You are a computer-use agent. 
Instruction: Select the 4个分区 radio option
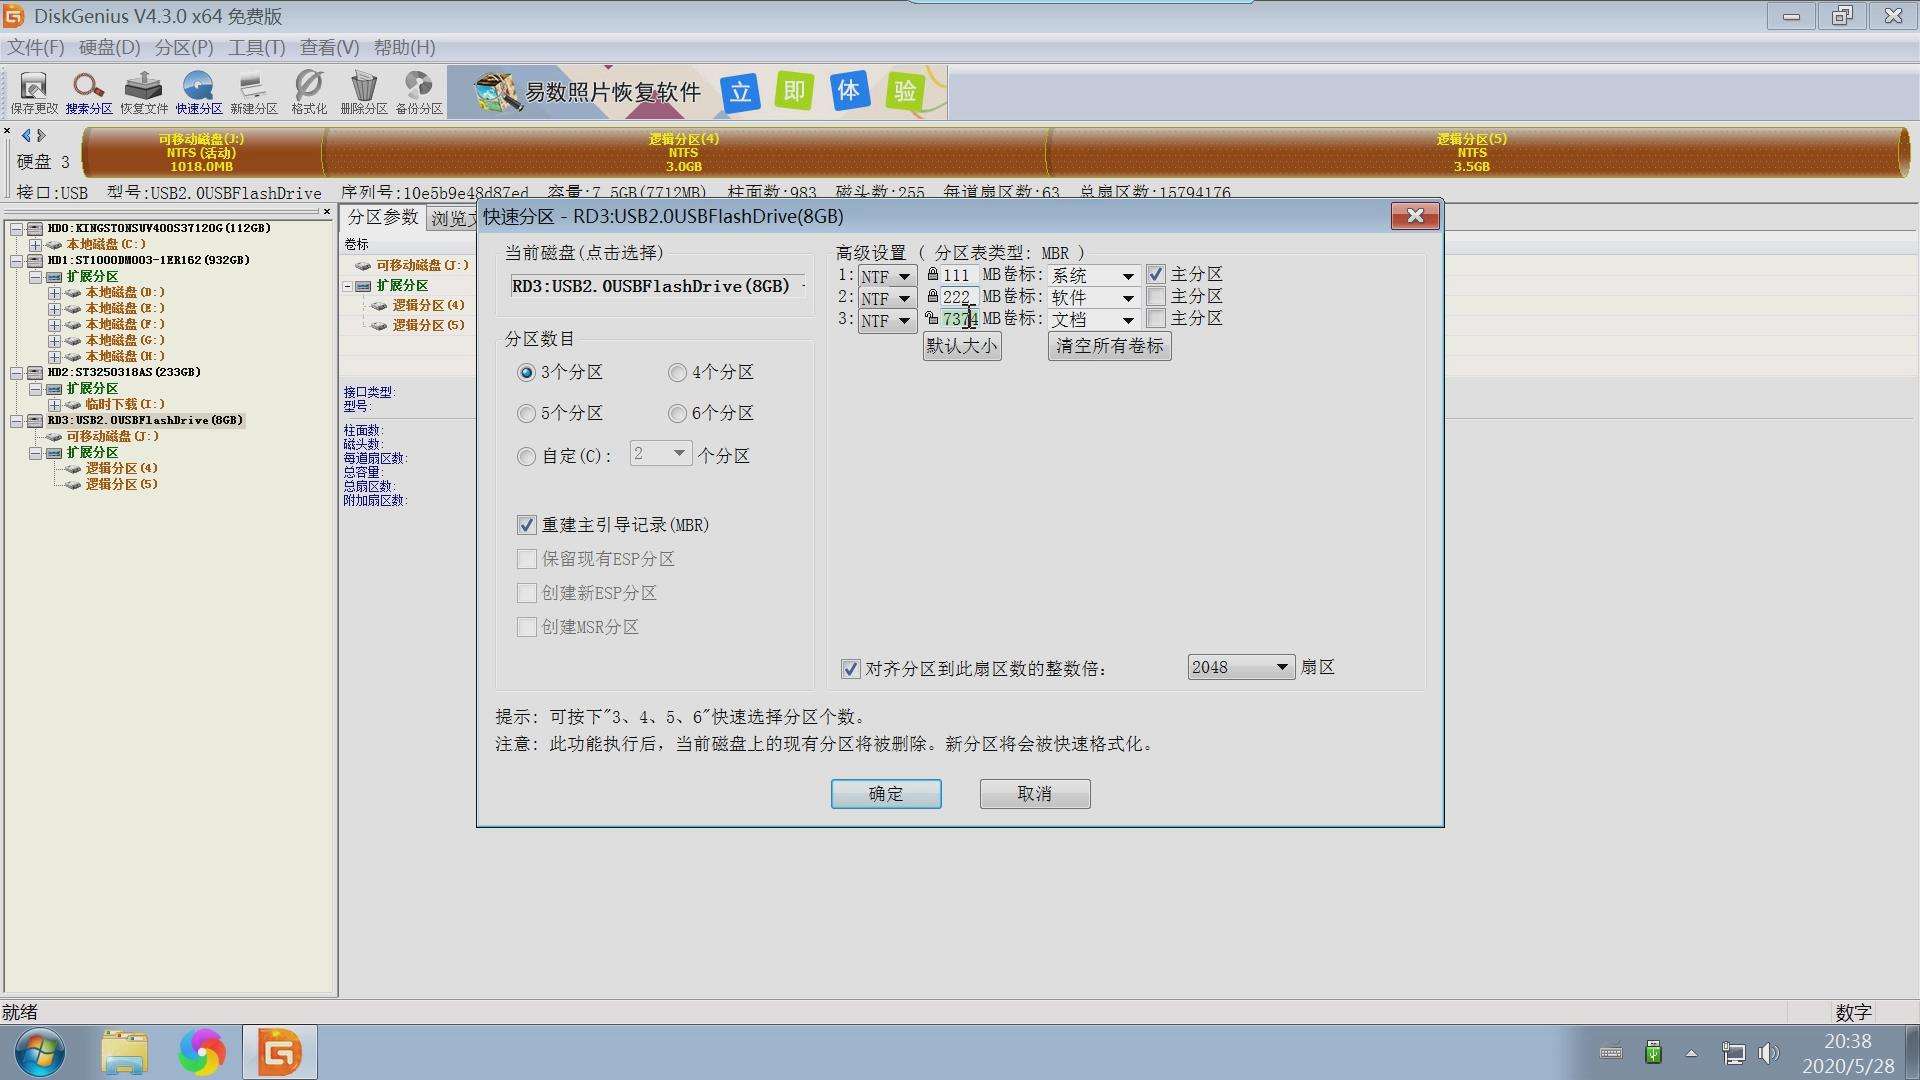click(677, 372)
